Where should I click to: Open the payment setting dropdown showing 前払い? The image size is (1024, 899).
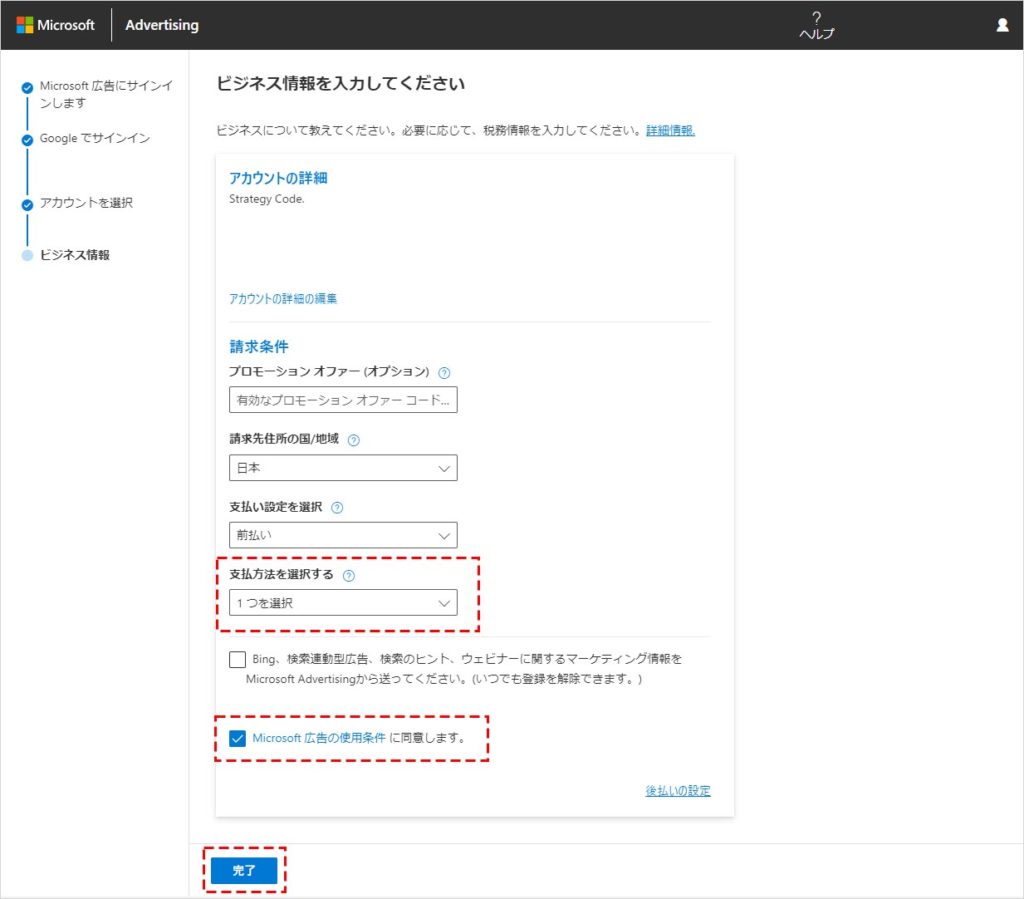click(343, 535)
